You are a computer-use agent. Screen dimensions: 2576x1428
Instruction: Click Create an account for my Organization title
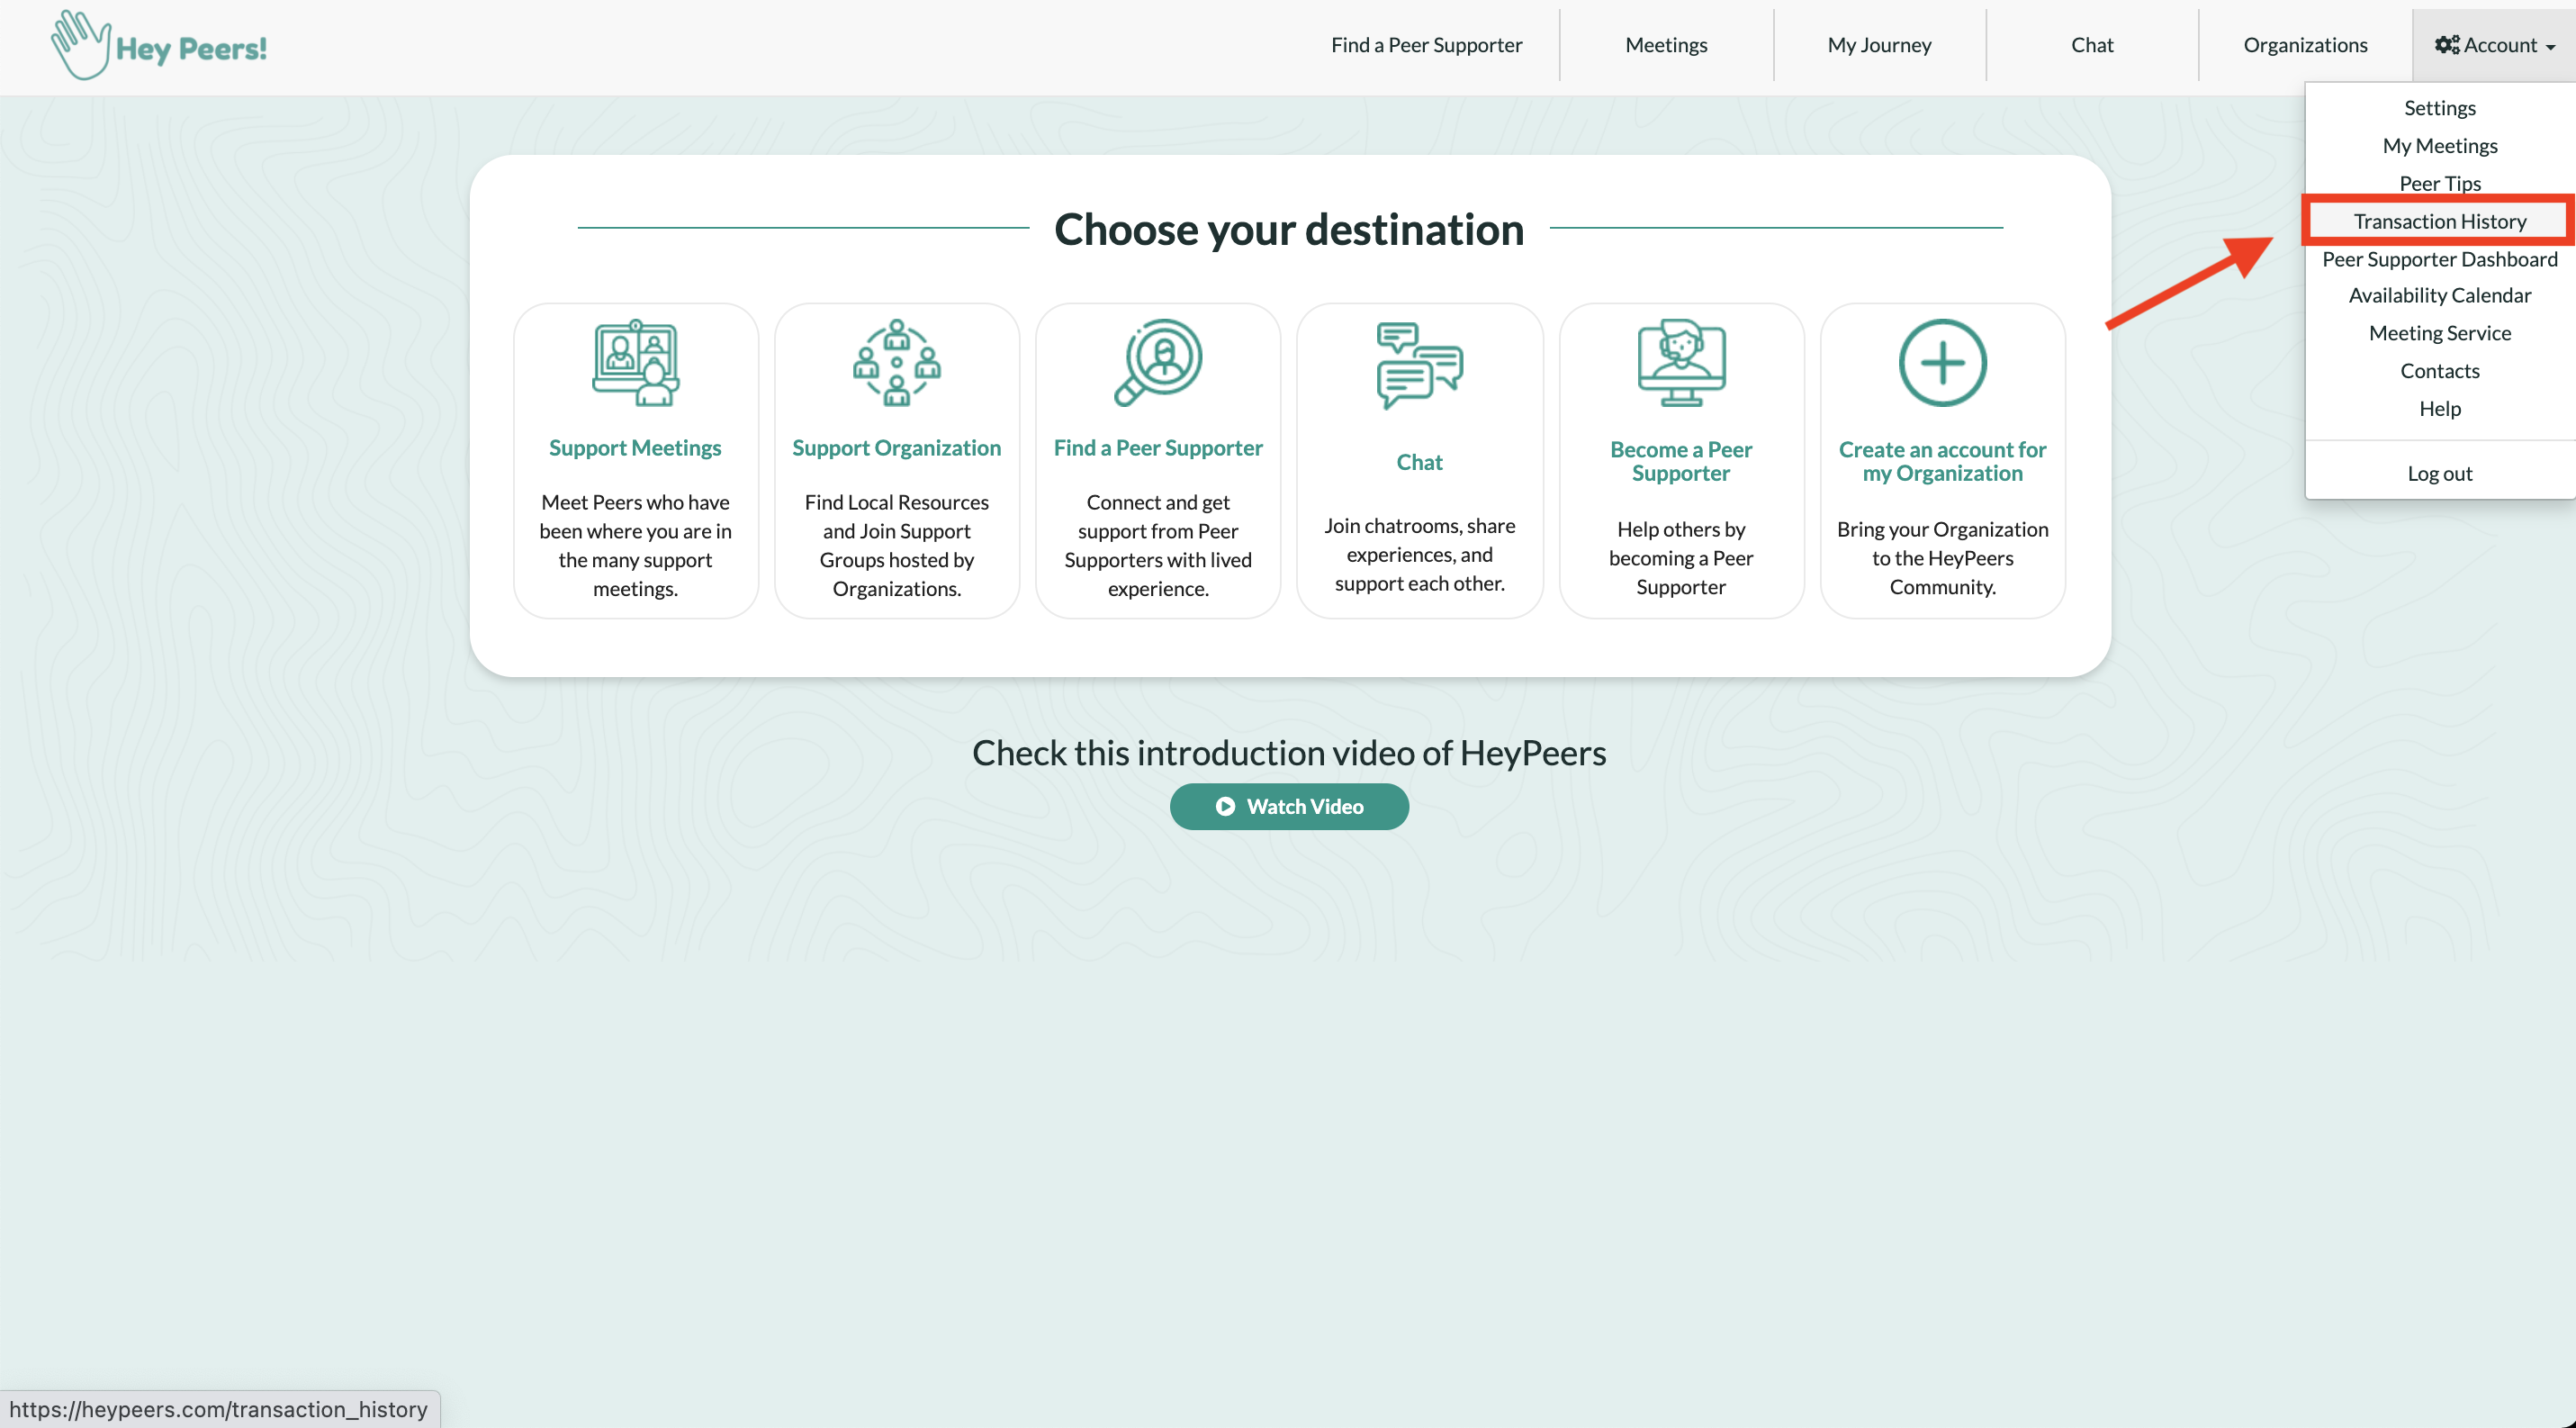(x=1942, y=461)
